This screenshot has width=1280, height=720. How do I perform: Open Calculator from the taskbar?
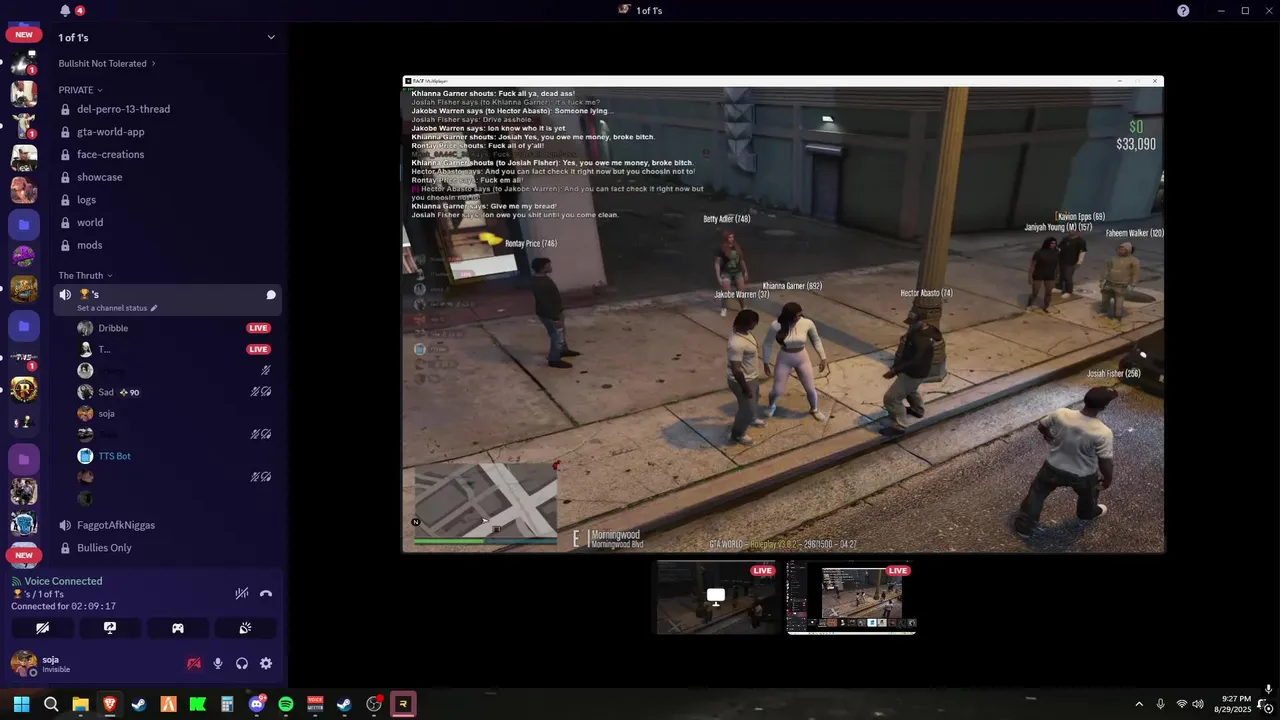click(x=227, y=704)
